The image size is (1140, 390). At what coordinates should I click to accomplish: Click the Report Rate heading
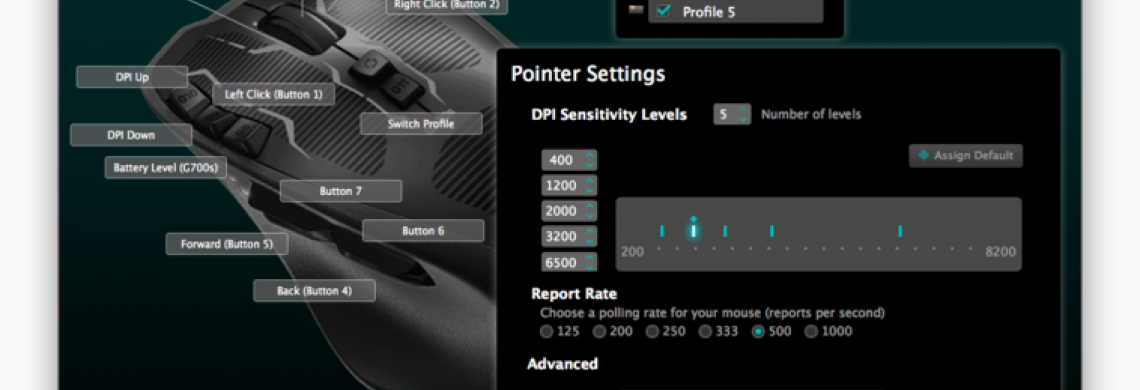(x=574, y=294)
